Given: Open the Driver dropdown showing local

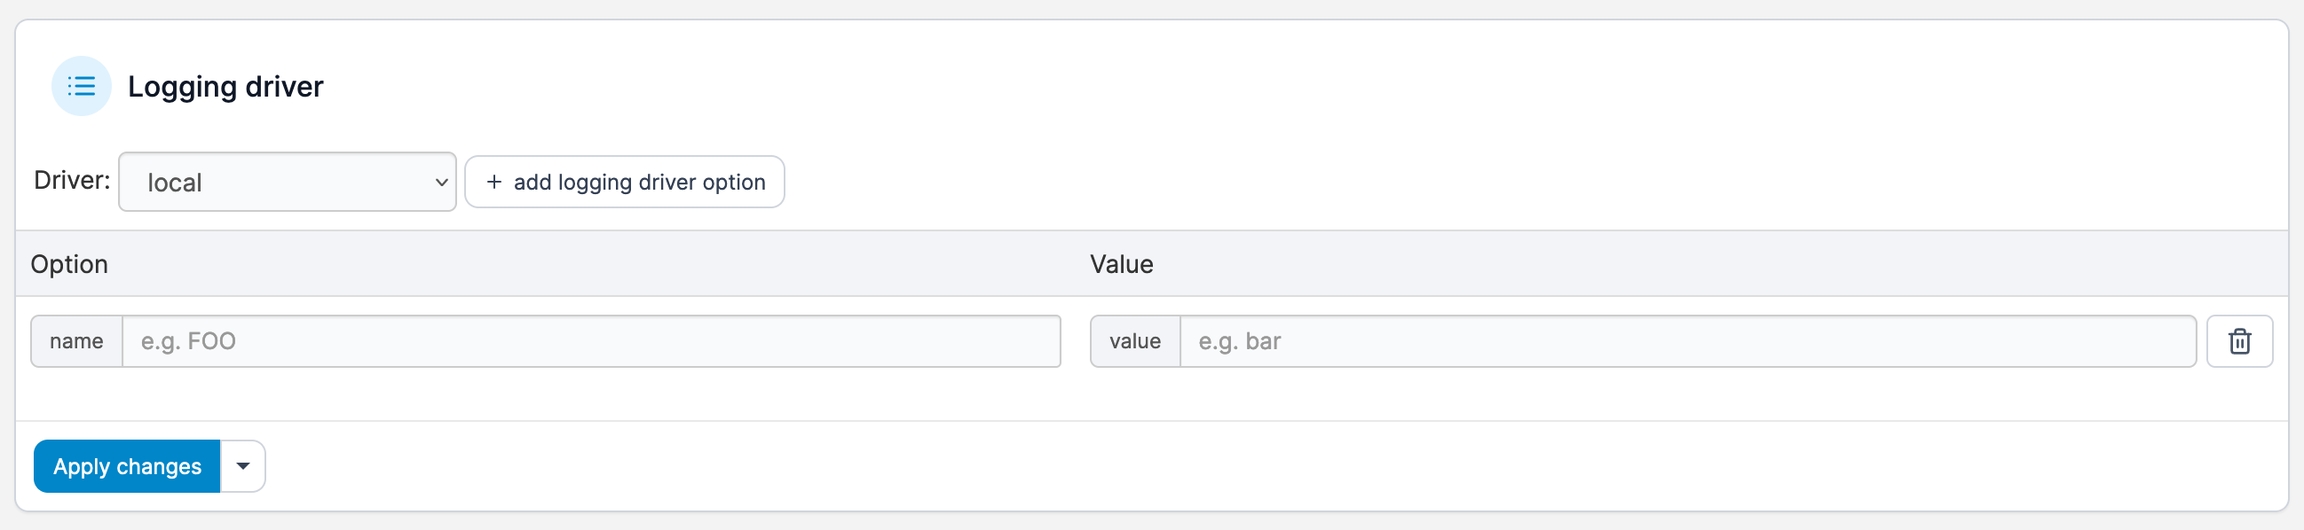Looking at the screenshot, I should [x=287, y=182].
